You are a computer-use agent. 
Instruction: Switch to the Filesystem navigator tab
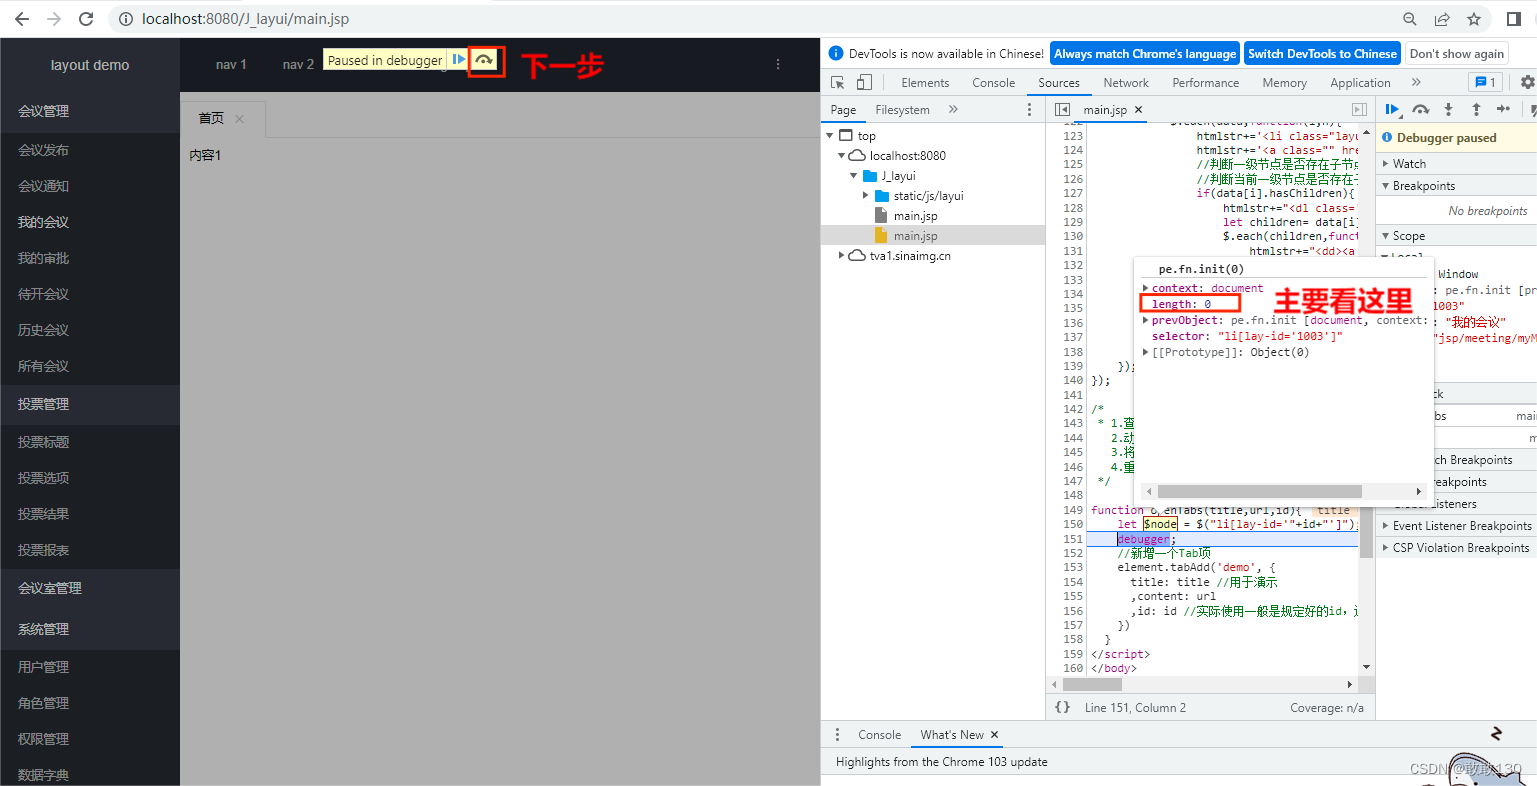point(902,109)
